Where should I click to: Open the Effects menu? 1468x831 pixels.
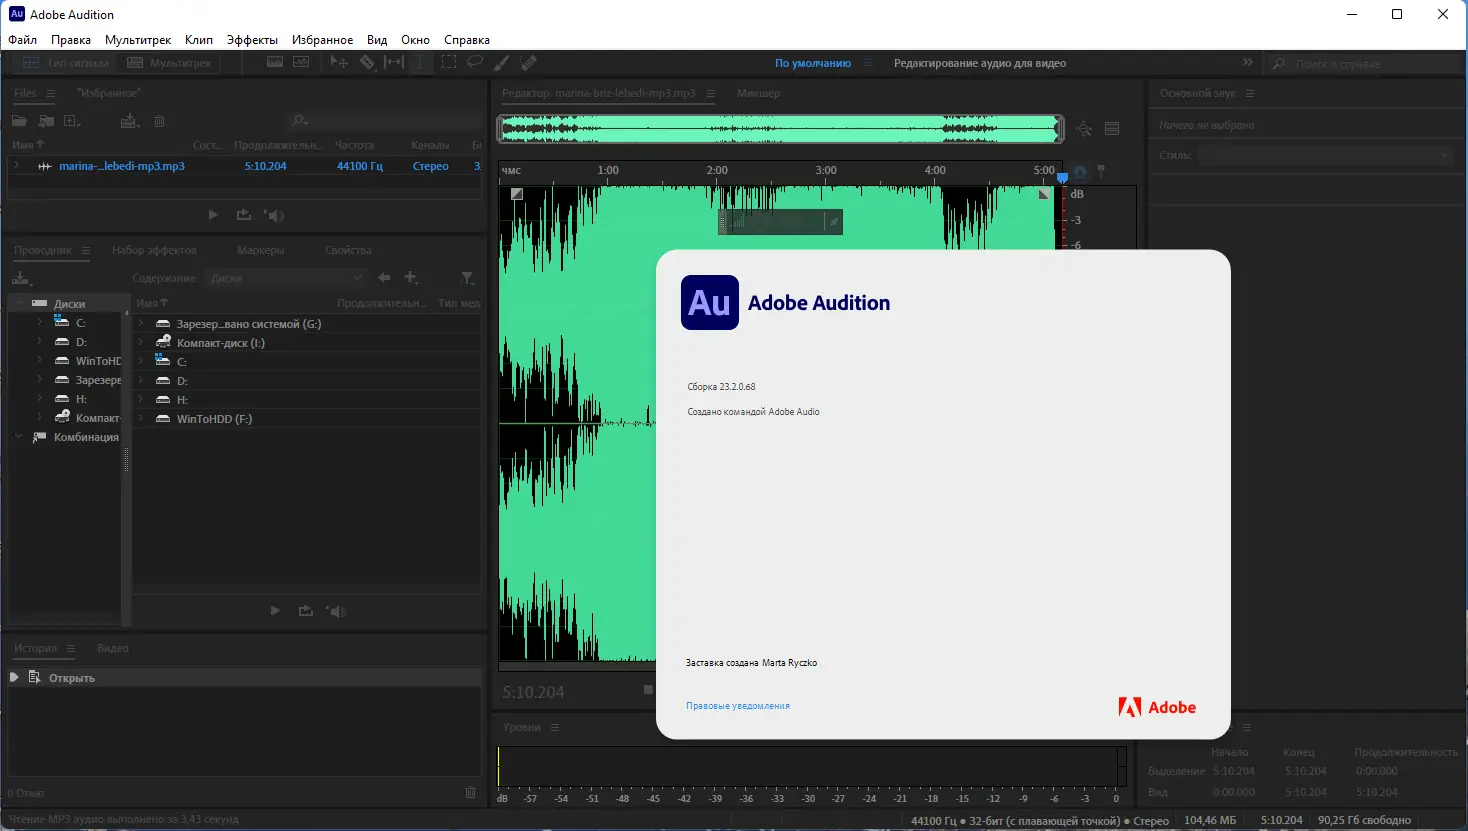click(252, 40)
